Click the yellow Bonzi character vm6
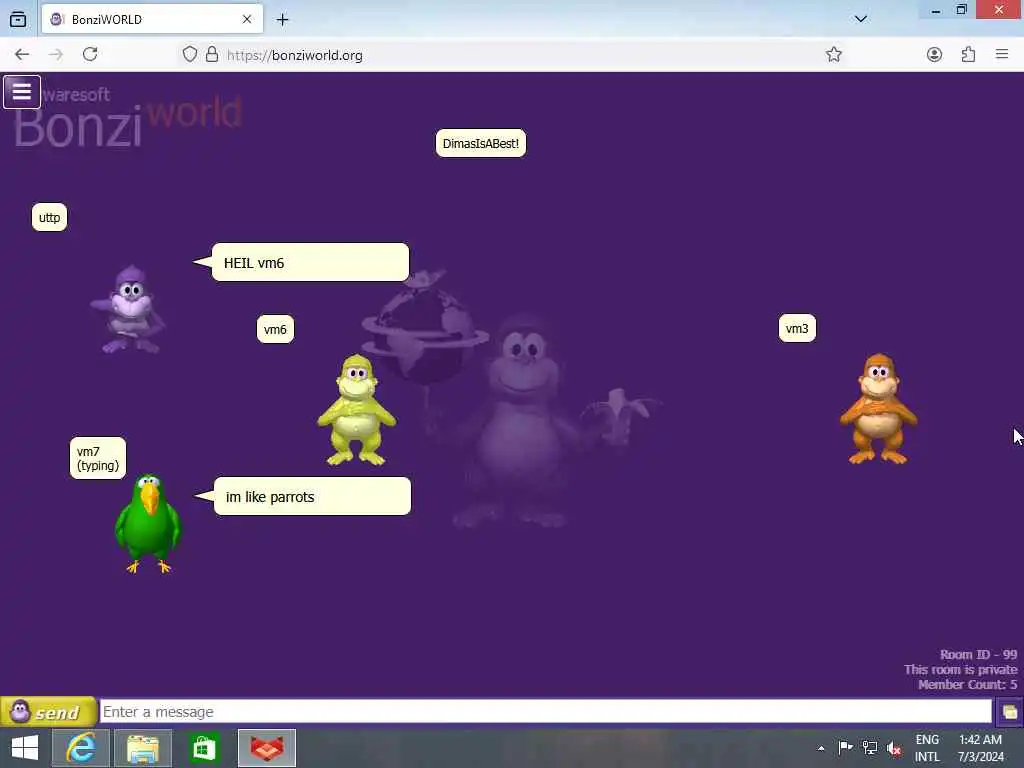This screenshot has height=768, width=1024. pos(357,410)
